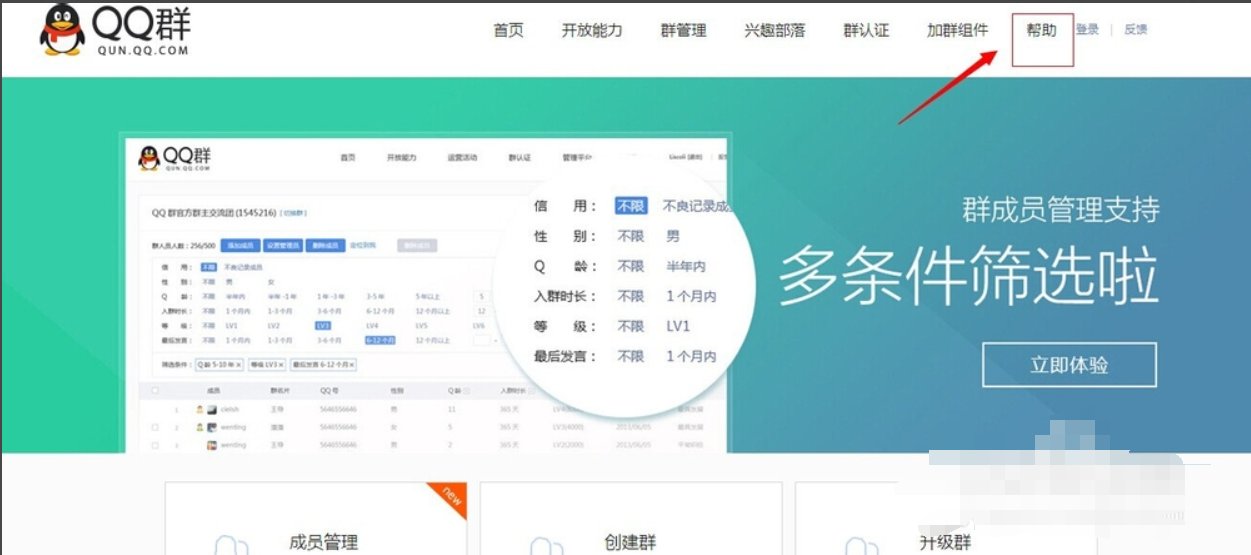
Task: Click LV1 in the magnified 等级 row
Action: point(679,326)
